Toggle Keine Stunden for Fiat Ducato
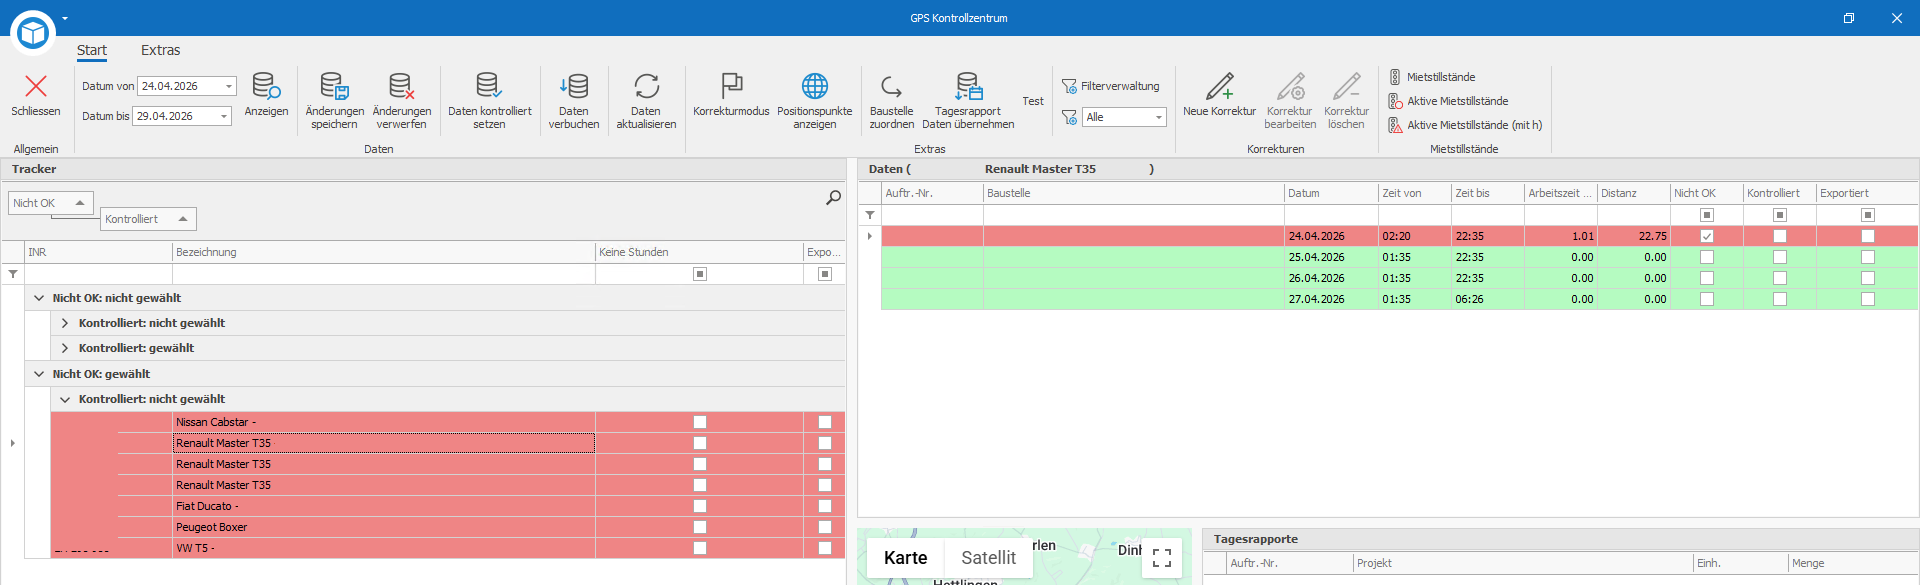This screenshot has width=1920, height=585. point(700,506)
